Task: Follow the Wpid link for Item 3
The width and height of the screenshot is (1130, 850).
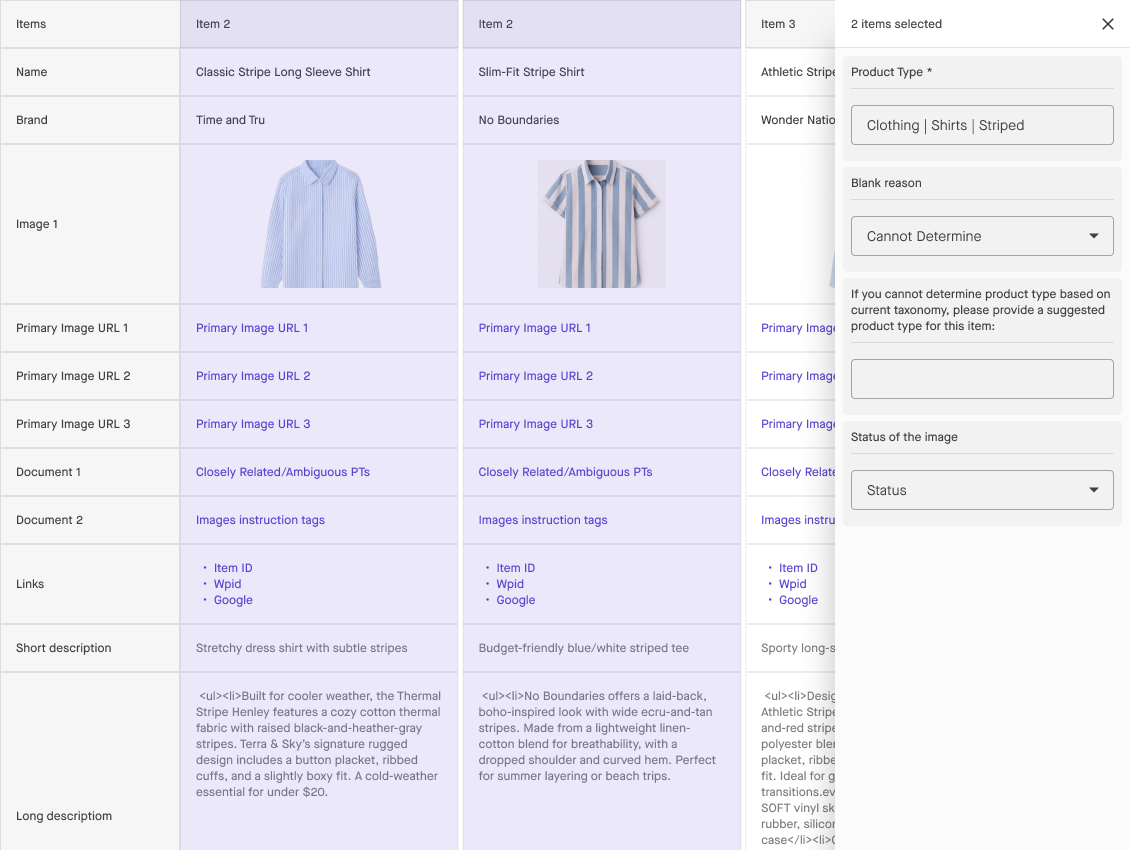Action: [792, 584]
